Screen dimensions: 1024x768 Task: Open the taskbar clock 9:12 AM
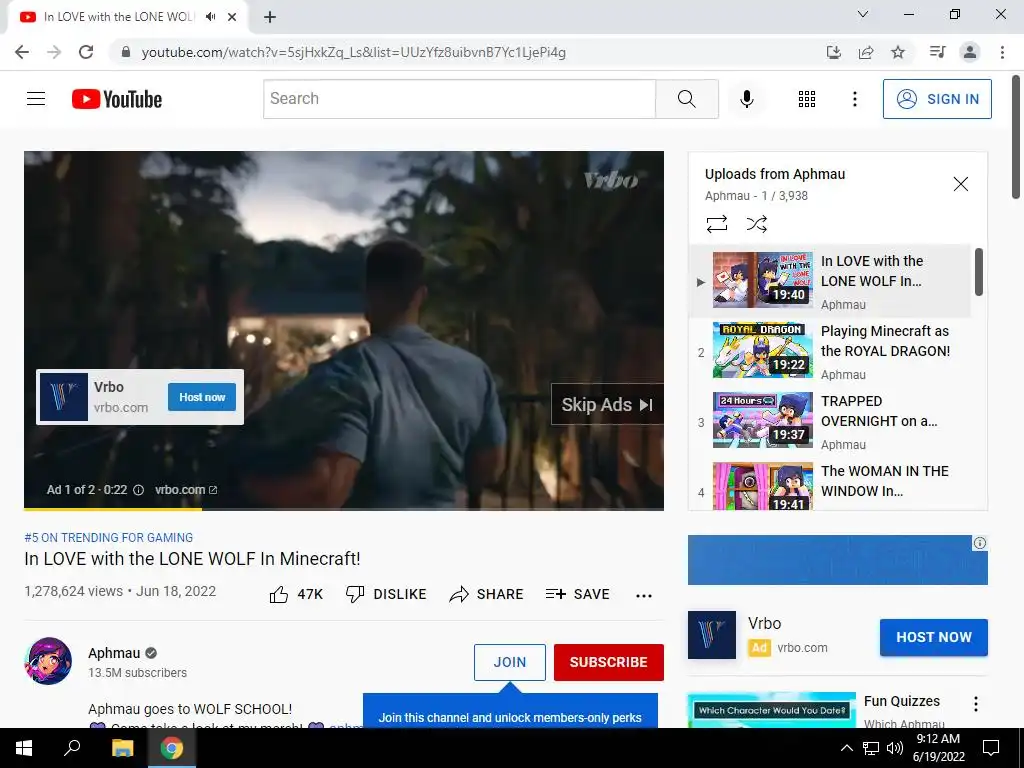(938, 748)
